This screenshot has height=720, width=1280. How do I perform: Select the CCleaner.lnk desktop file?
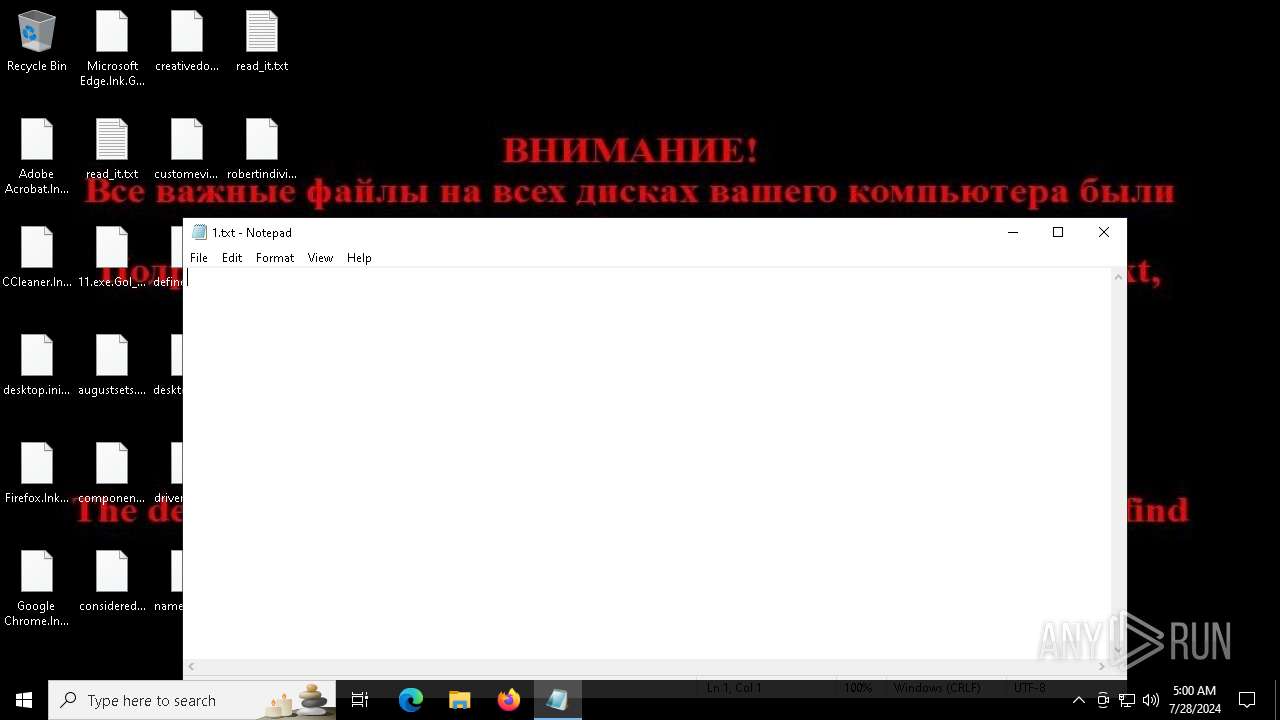click(37, 258)
